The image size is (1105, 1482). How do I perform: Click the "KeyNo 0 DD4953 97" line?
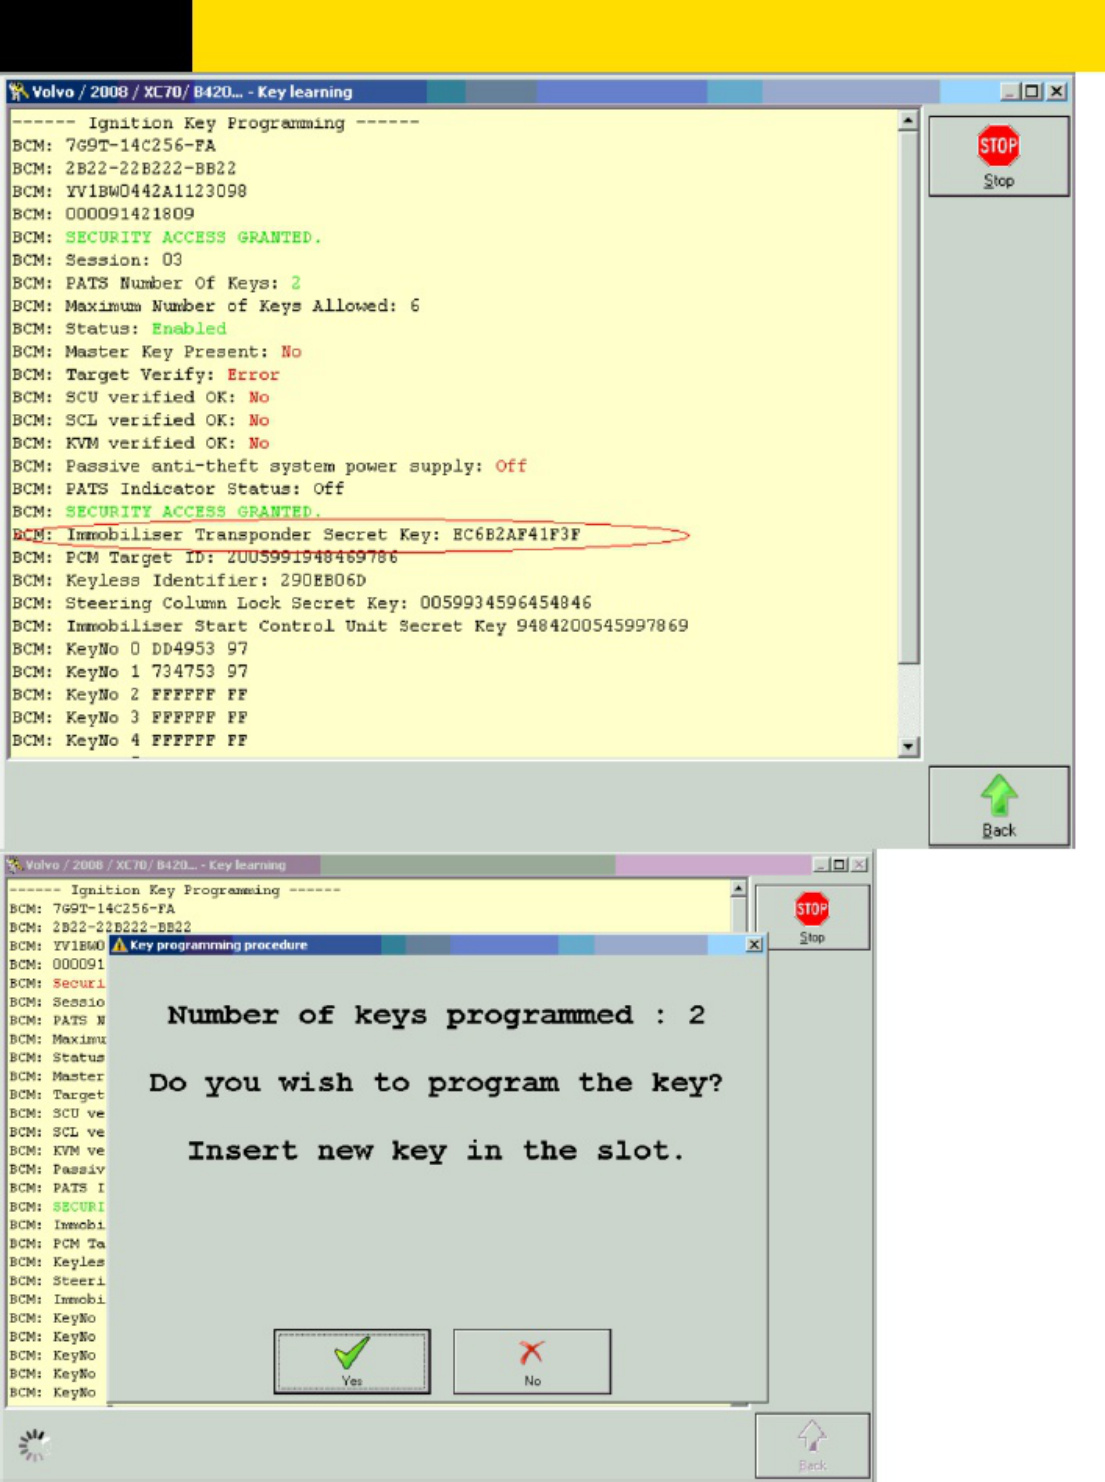[130, 649]
